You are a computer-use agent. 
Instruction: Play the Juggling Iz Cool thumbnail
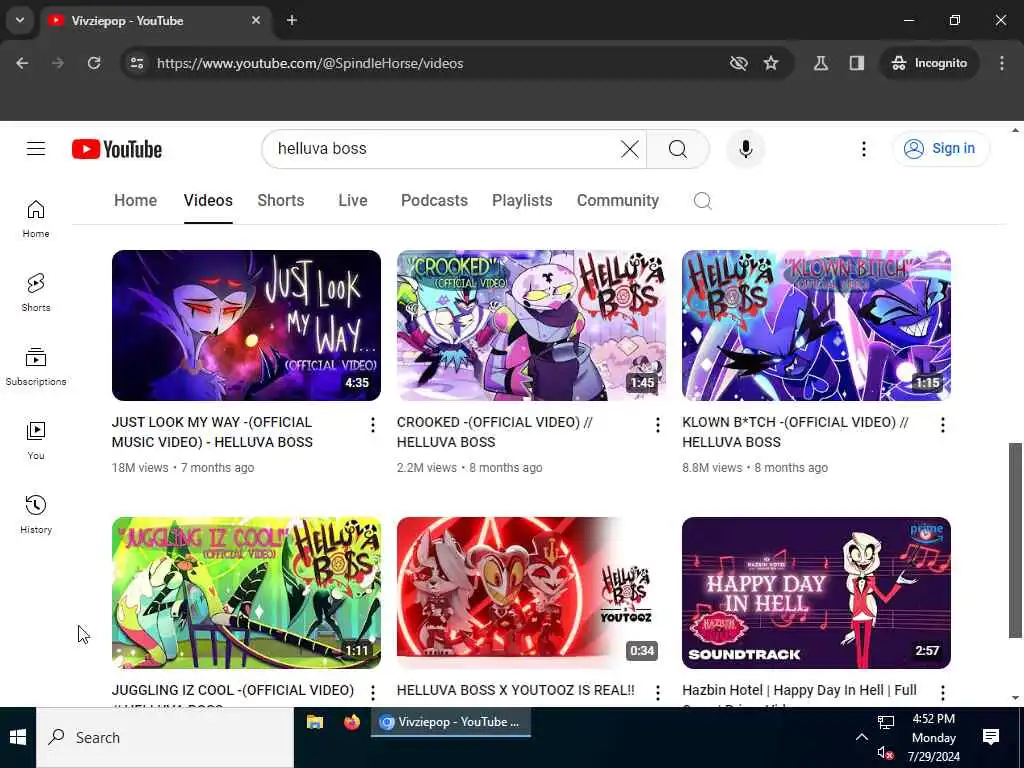(246, 593)
